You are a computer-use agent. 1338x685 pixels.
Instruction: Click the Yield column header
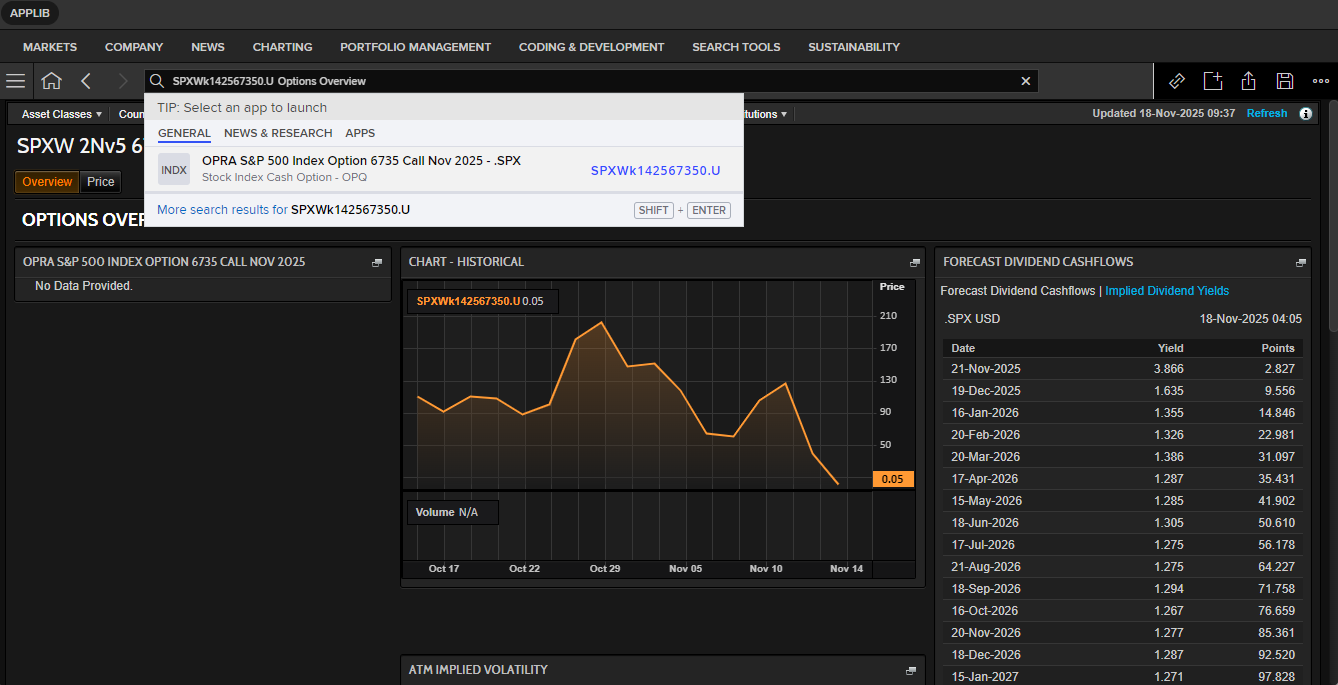pyautogui.click(x=1171, y=348)
